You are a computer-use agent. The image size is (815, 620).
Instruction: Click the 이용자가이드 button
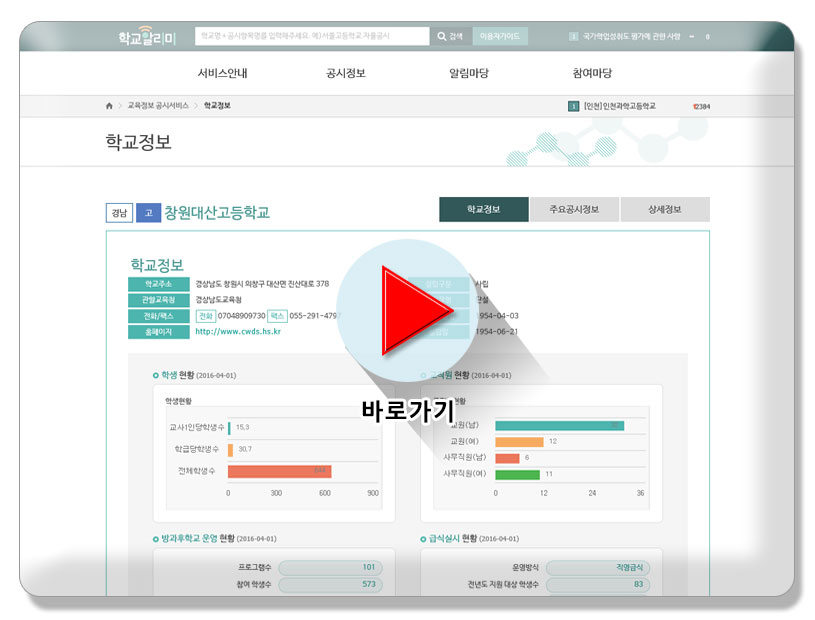[x=499, y=36]
